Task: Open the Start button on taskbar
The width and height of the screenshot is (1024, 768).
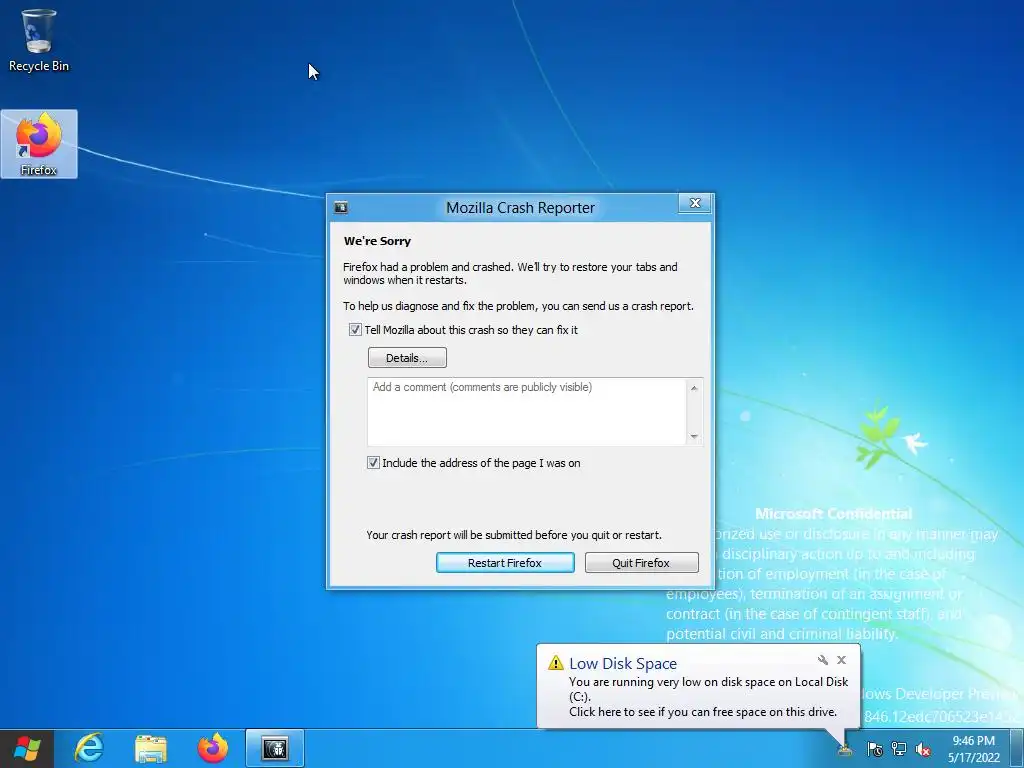Action: [26, 748]
